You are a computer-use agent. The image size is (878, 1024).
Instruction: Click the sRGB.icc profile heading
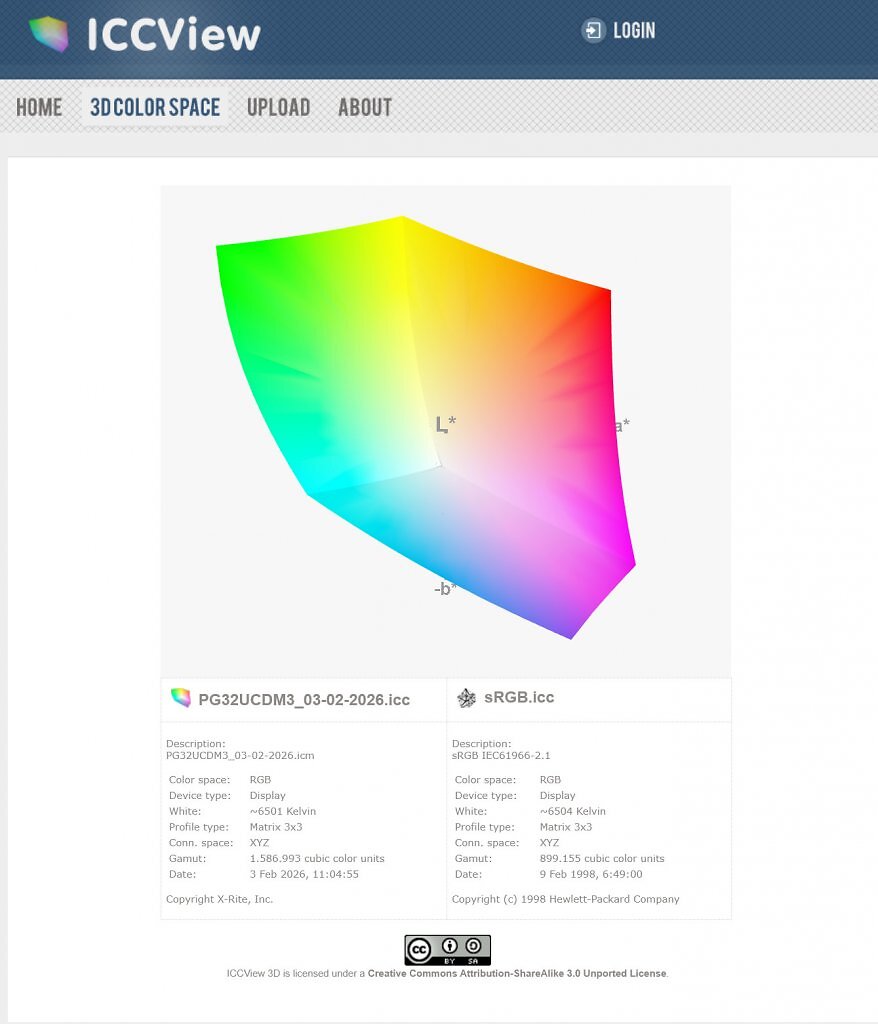coord(519,697)
